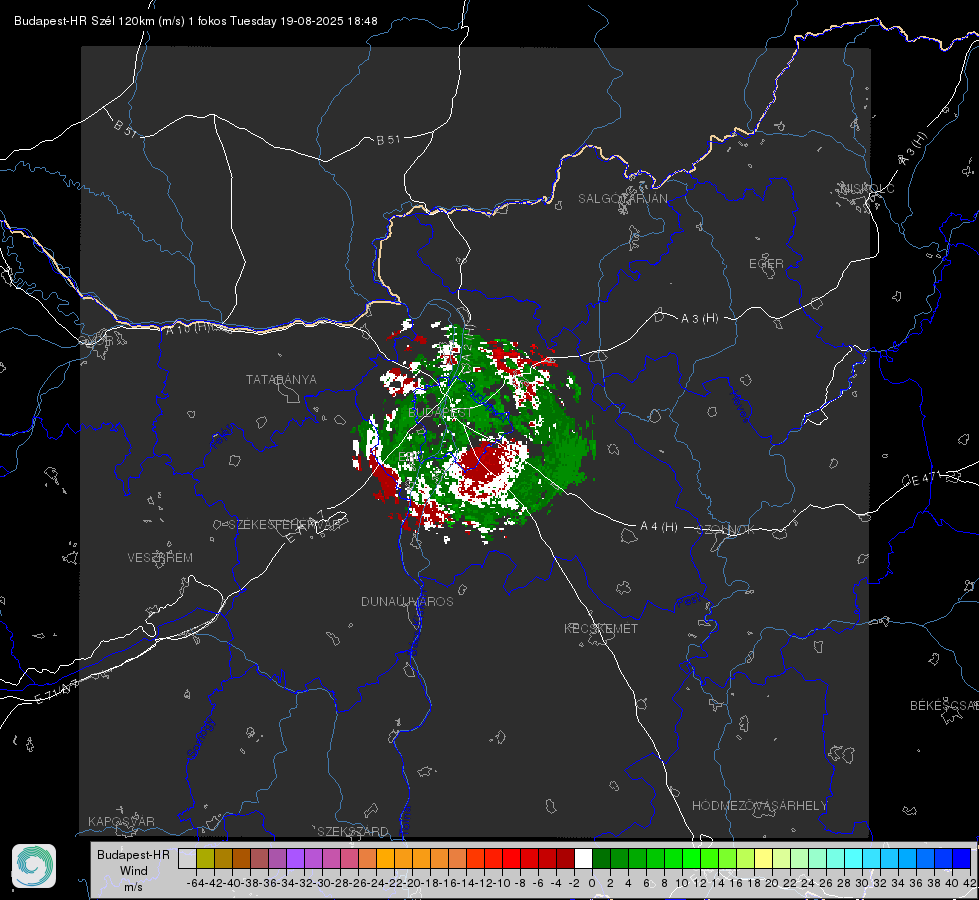
Task: Select the dark green swatch right of 0
Action: (x=601, y=858)
